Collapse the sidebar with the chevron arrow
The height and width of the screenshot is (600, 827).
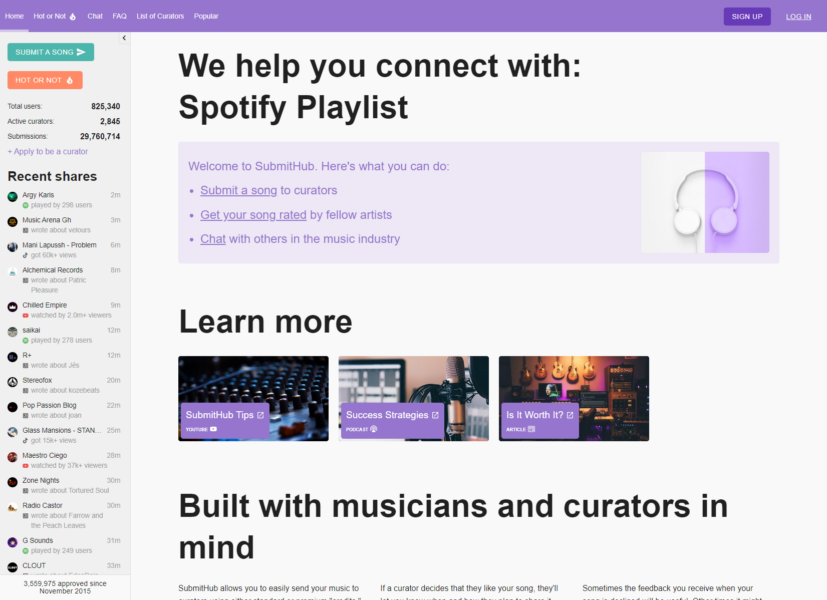(124, 38)
